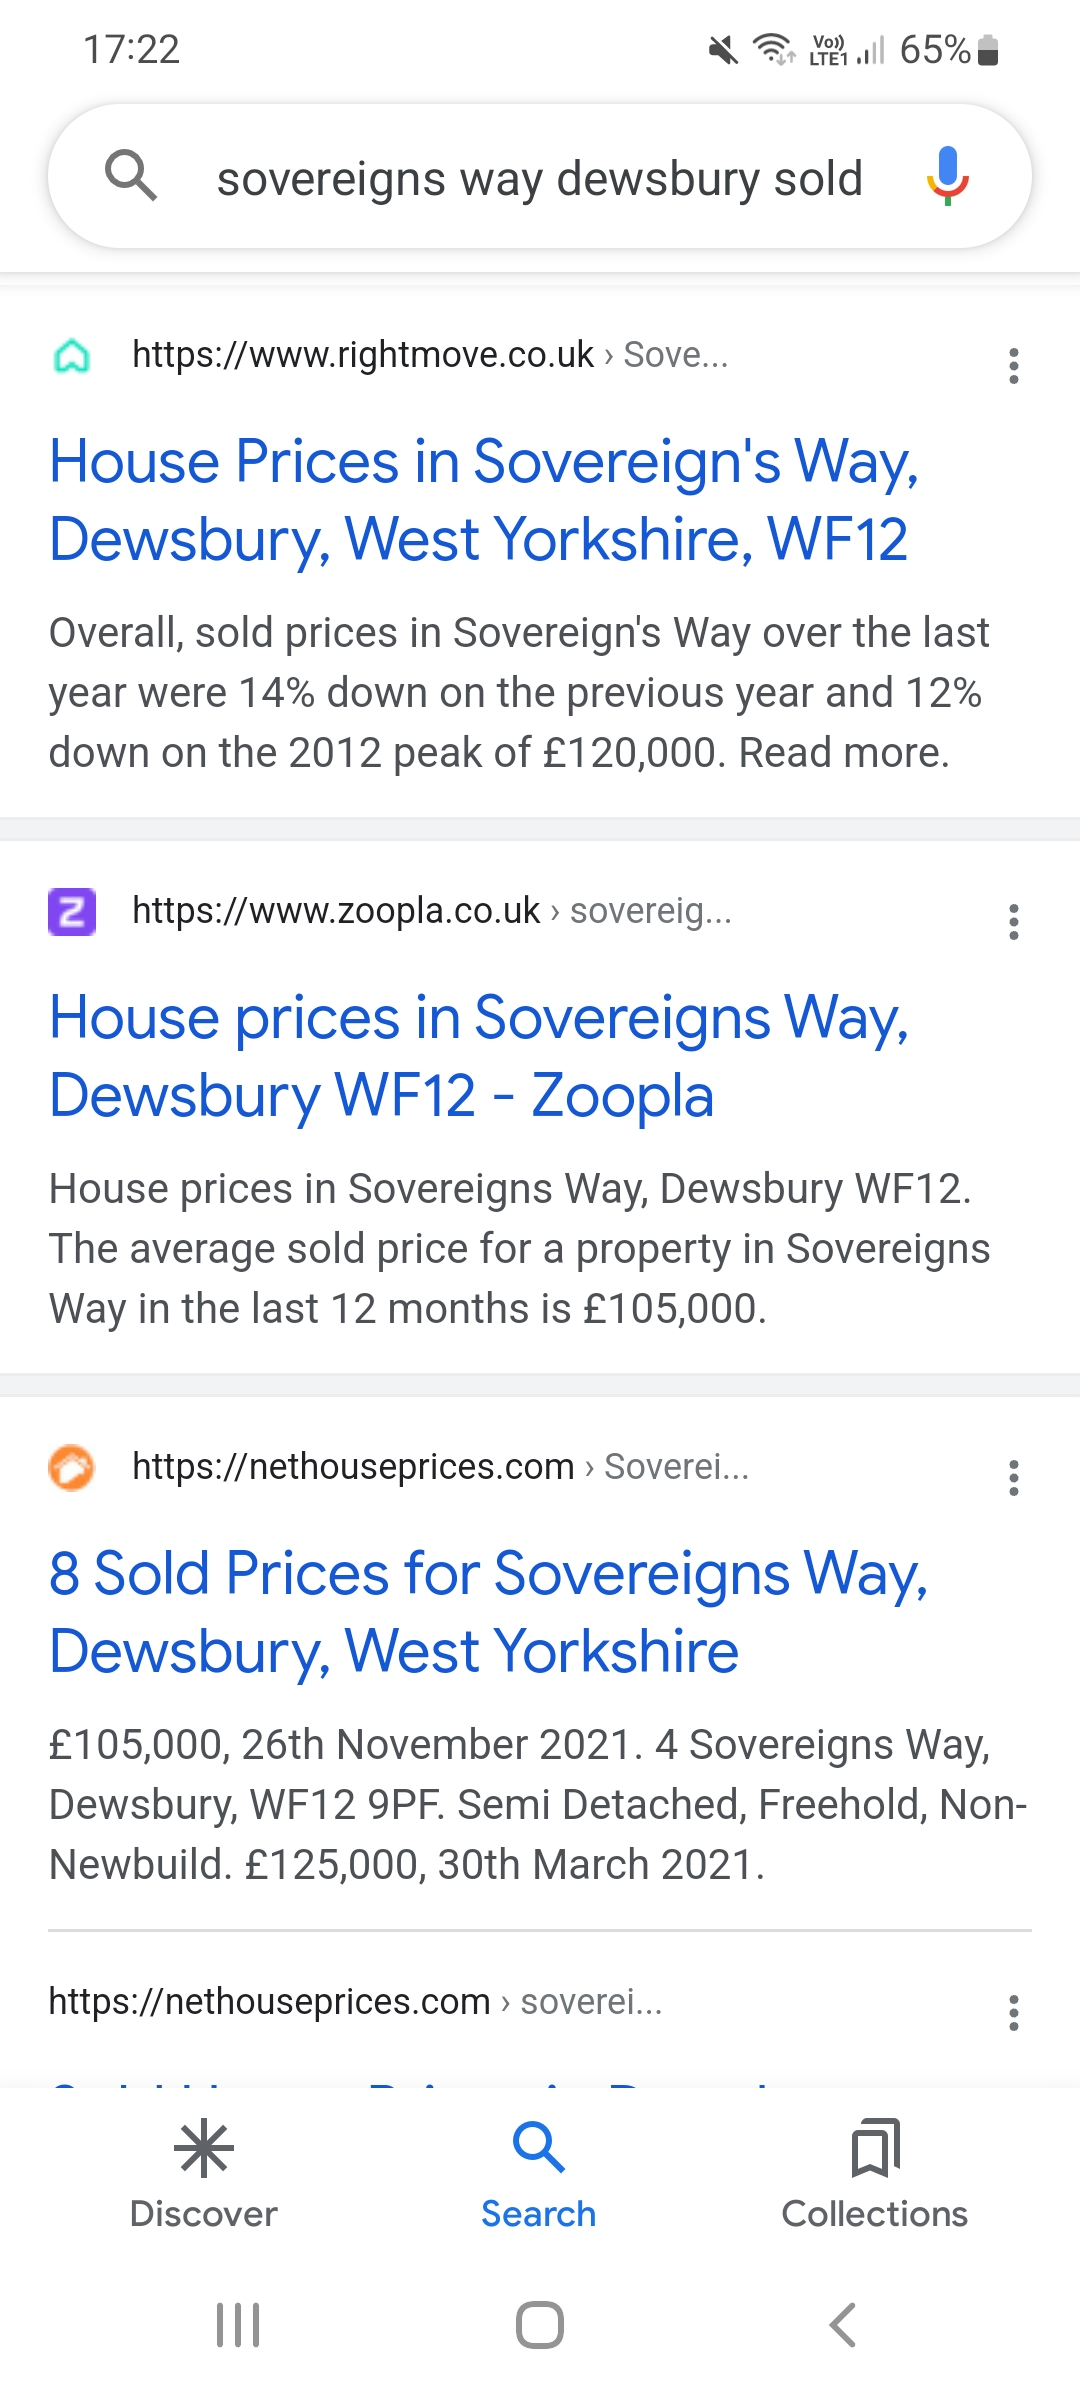Open Rightmove result options menu
The width and height of the screenshot is (1080, 2400).
coord(1013,366)
